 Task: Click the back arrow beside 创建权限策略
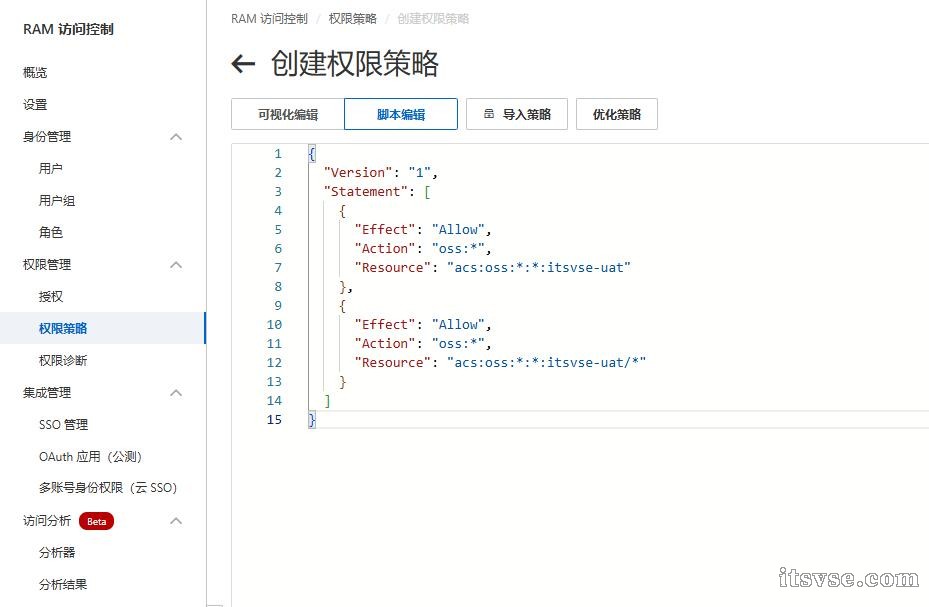tap(243, 63)
